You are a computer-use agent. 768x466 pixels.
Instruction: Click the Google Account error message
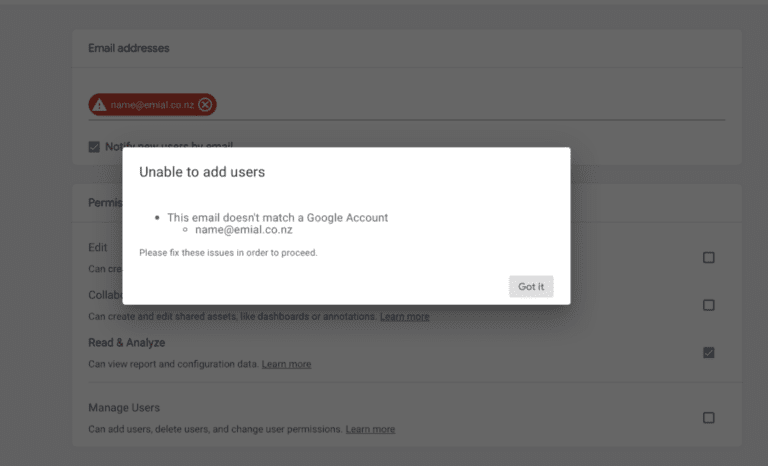[278, 218]
